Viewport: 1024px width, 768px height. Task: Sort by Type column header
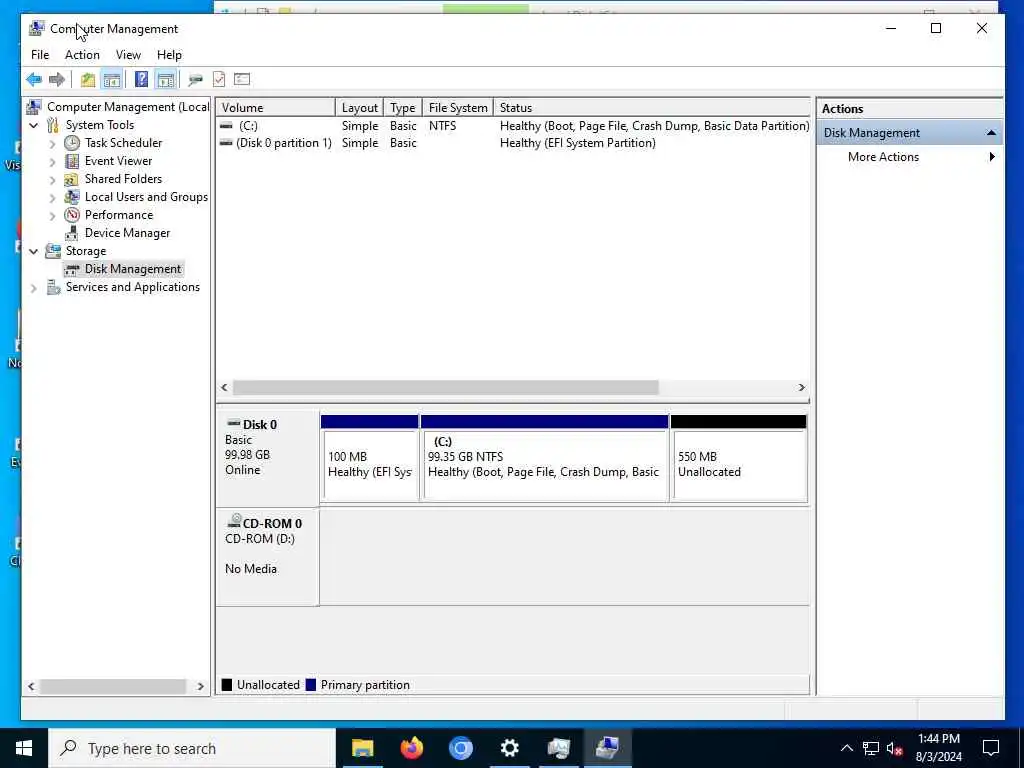coord(402,108)
